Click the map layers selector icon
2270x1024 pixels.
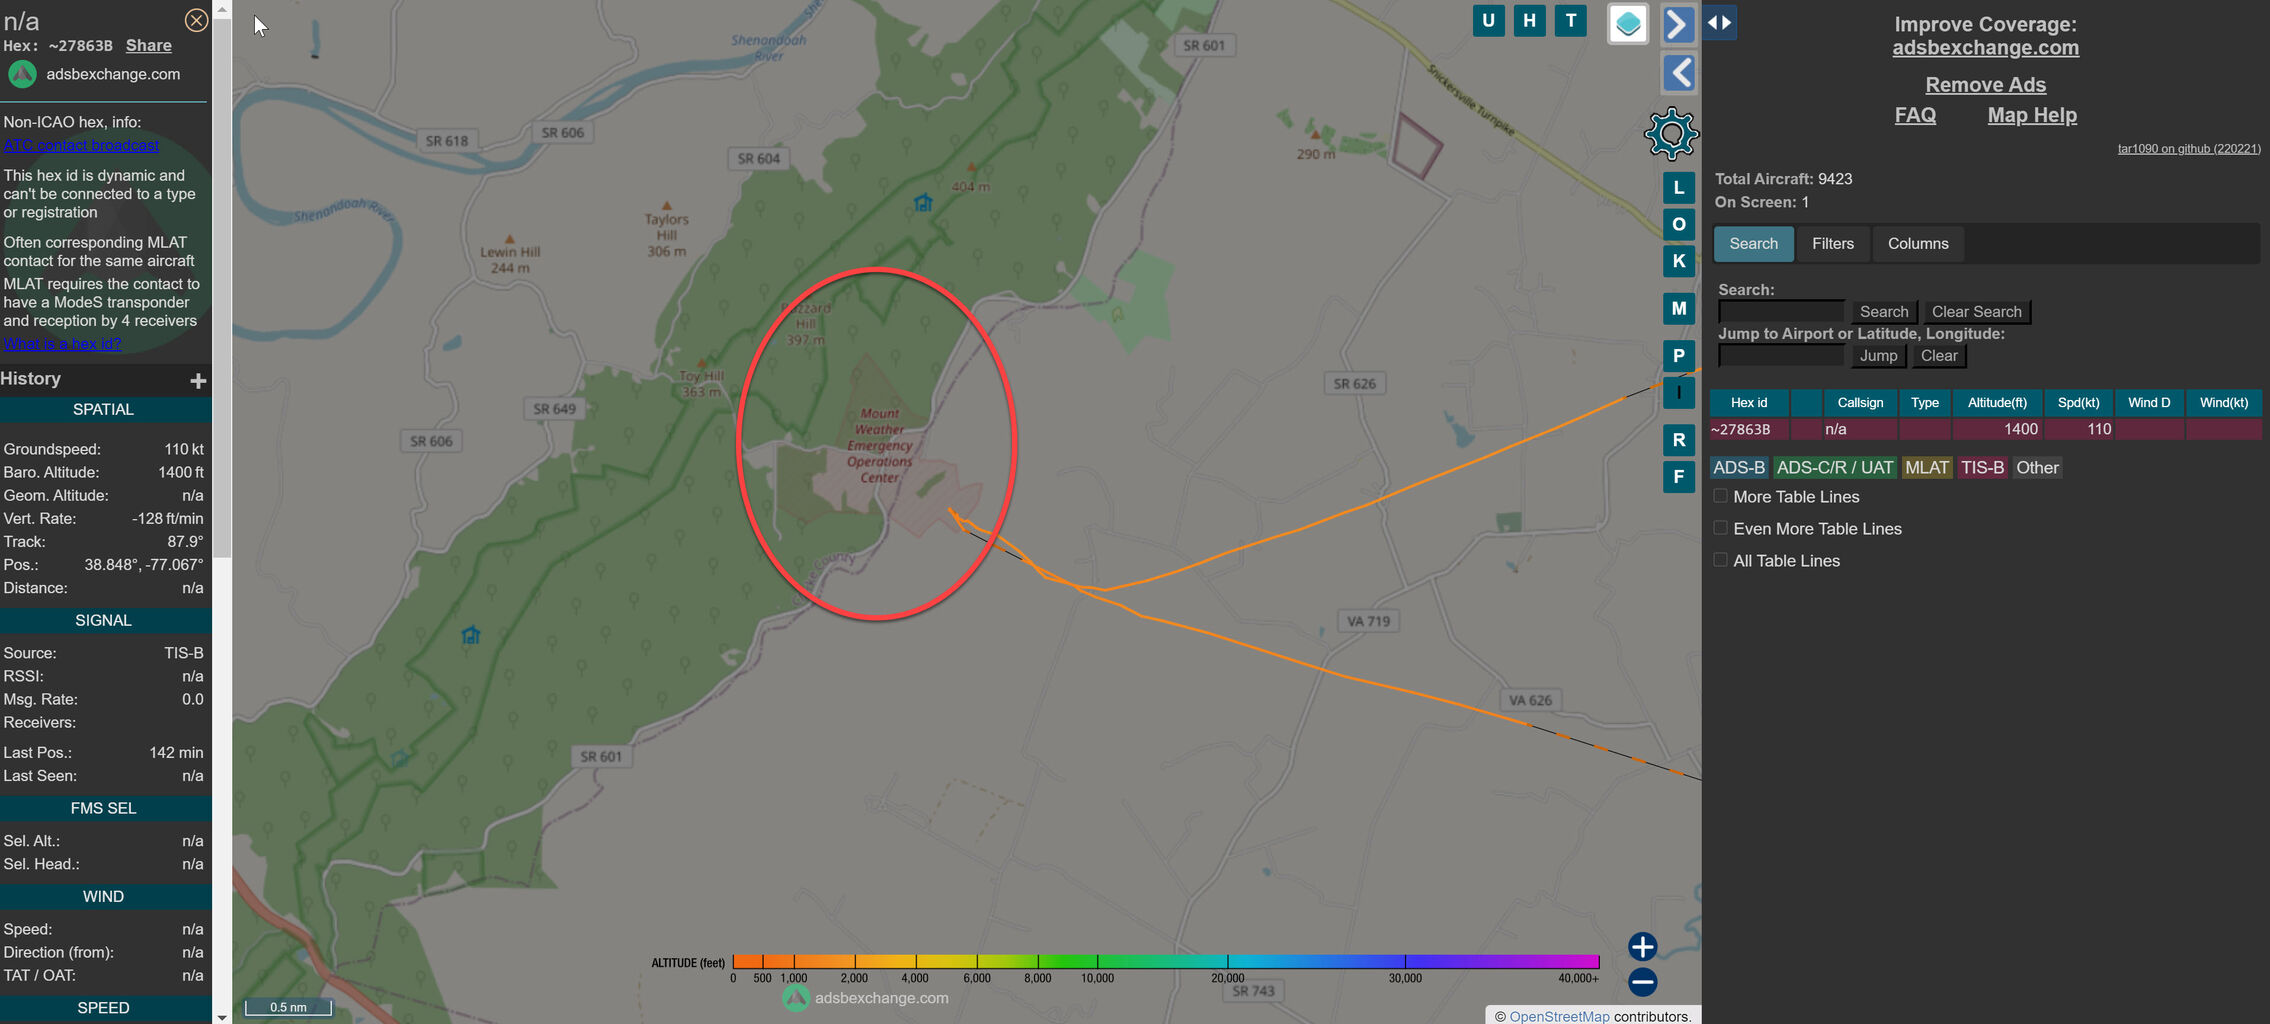click(x=1628, y=23)
